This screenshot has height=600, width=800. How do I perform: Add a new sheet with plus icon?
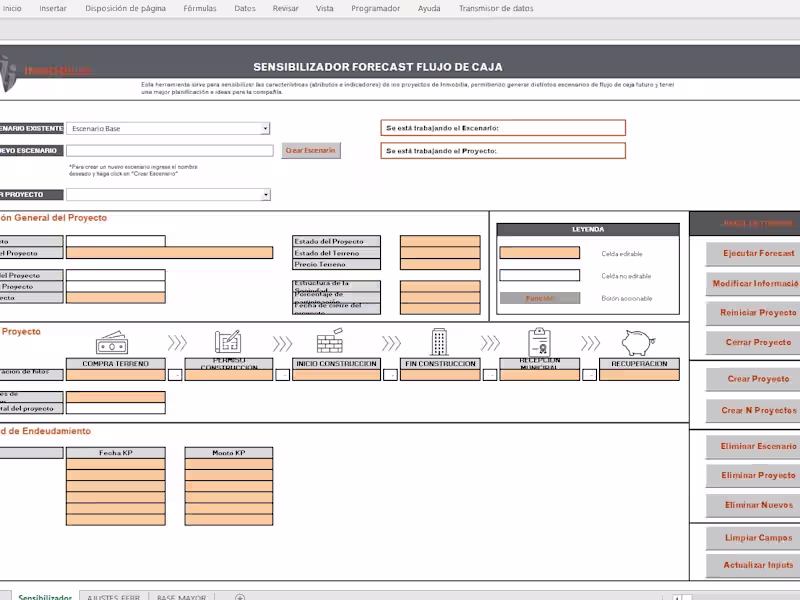[240, 596]
